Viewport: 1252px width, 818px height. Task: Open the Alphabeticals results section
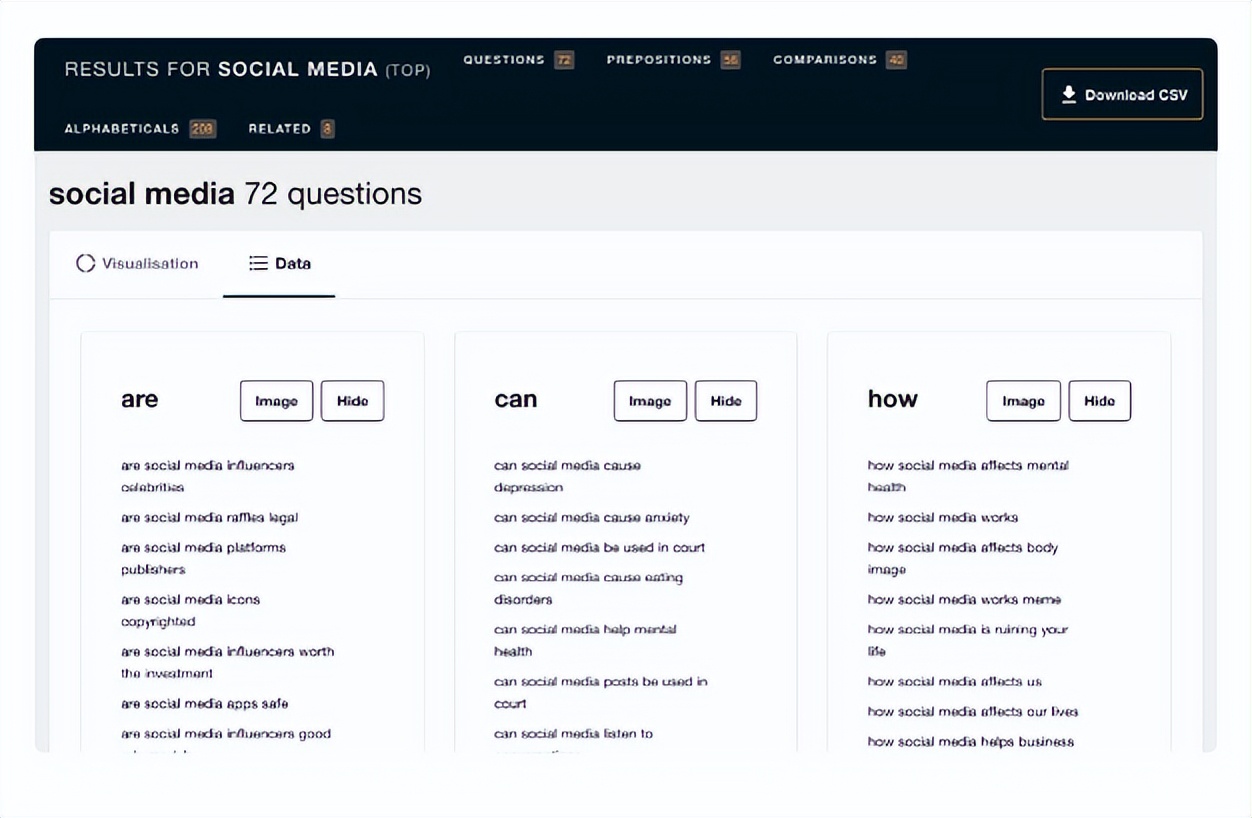pyautogui.click(x=121, y=129)
